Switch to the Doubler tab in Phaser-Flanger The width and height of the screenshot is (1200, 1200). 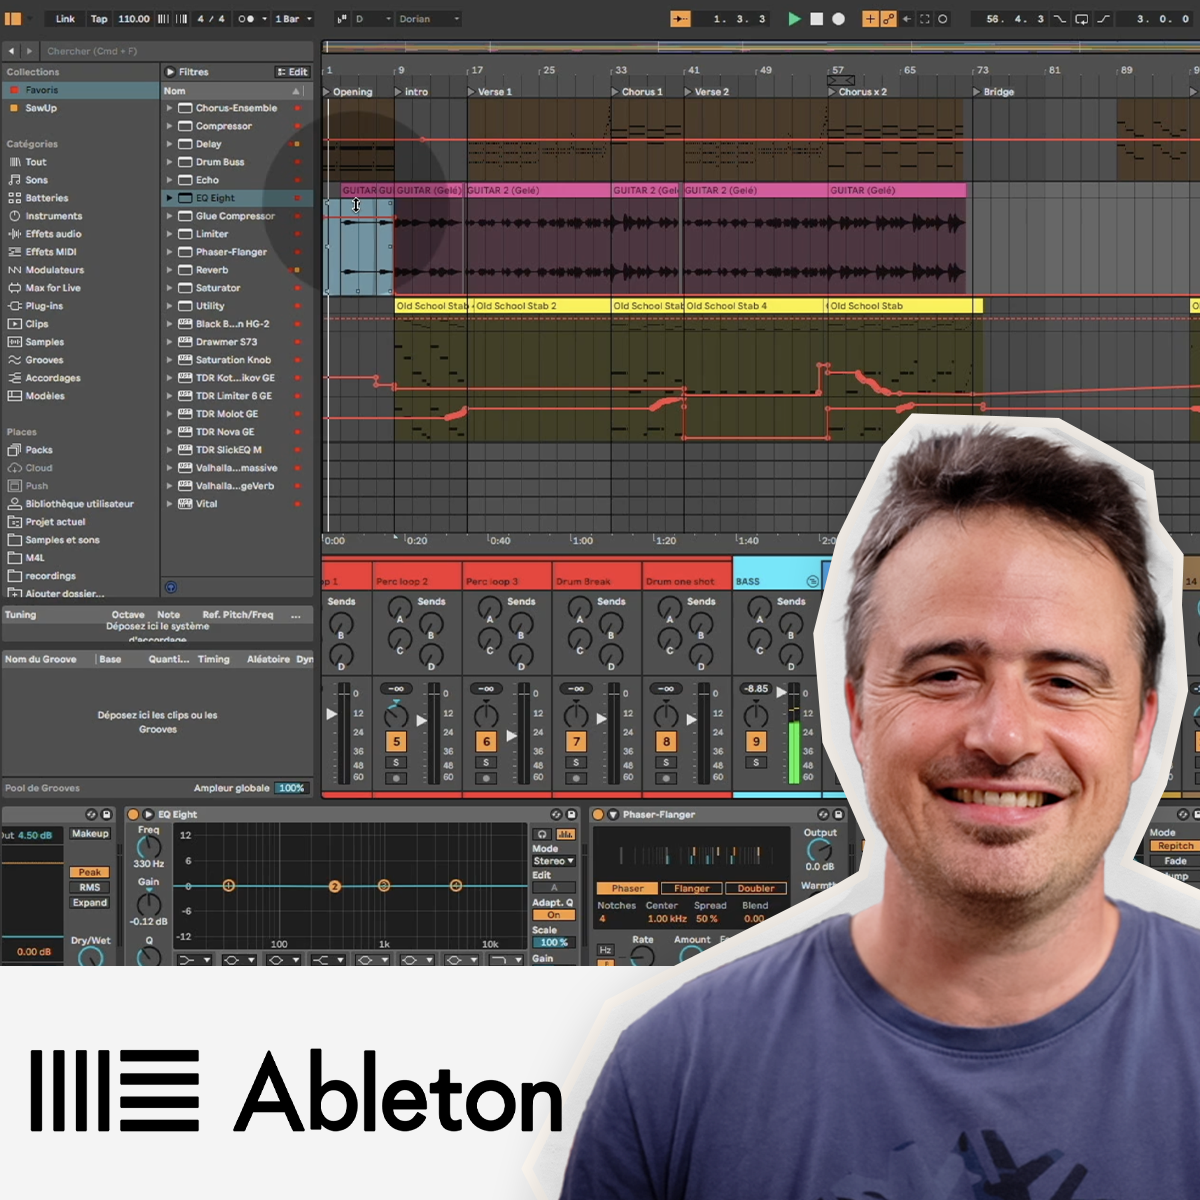(756, 888)
